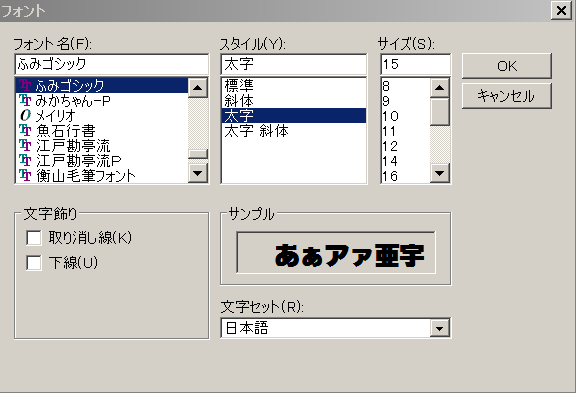Image resolution: width=576 pixels, height=393 pixels.
Task: Click the size list scroll up arrow
Action: point(440,88)
